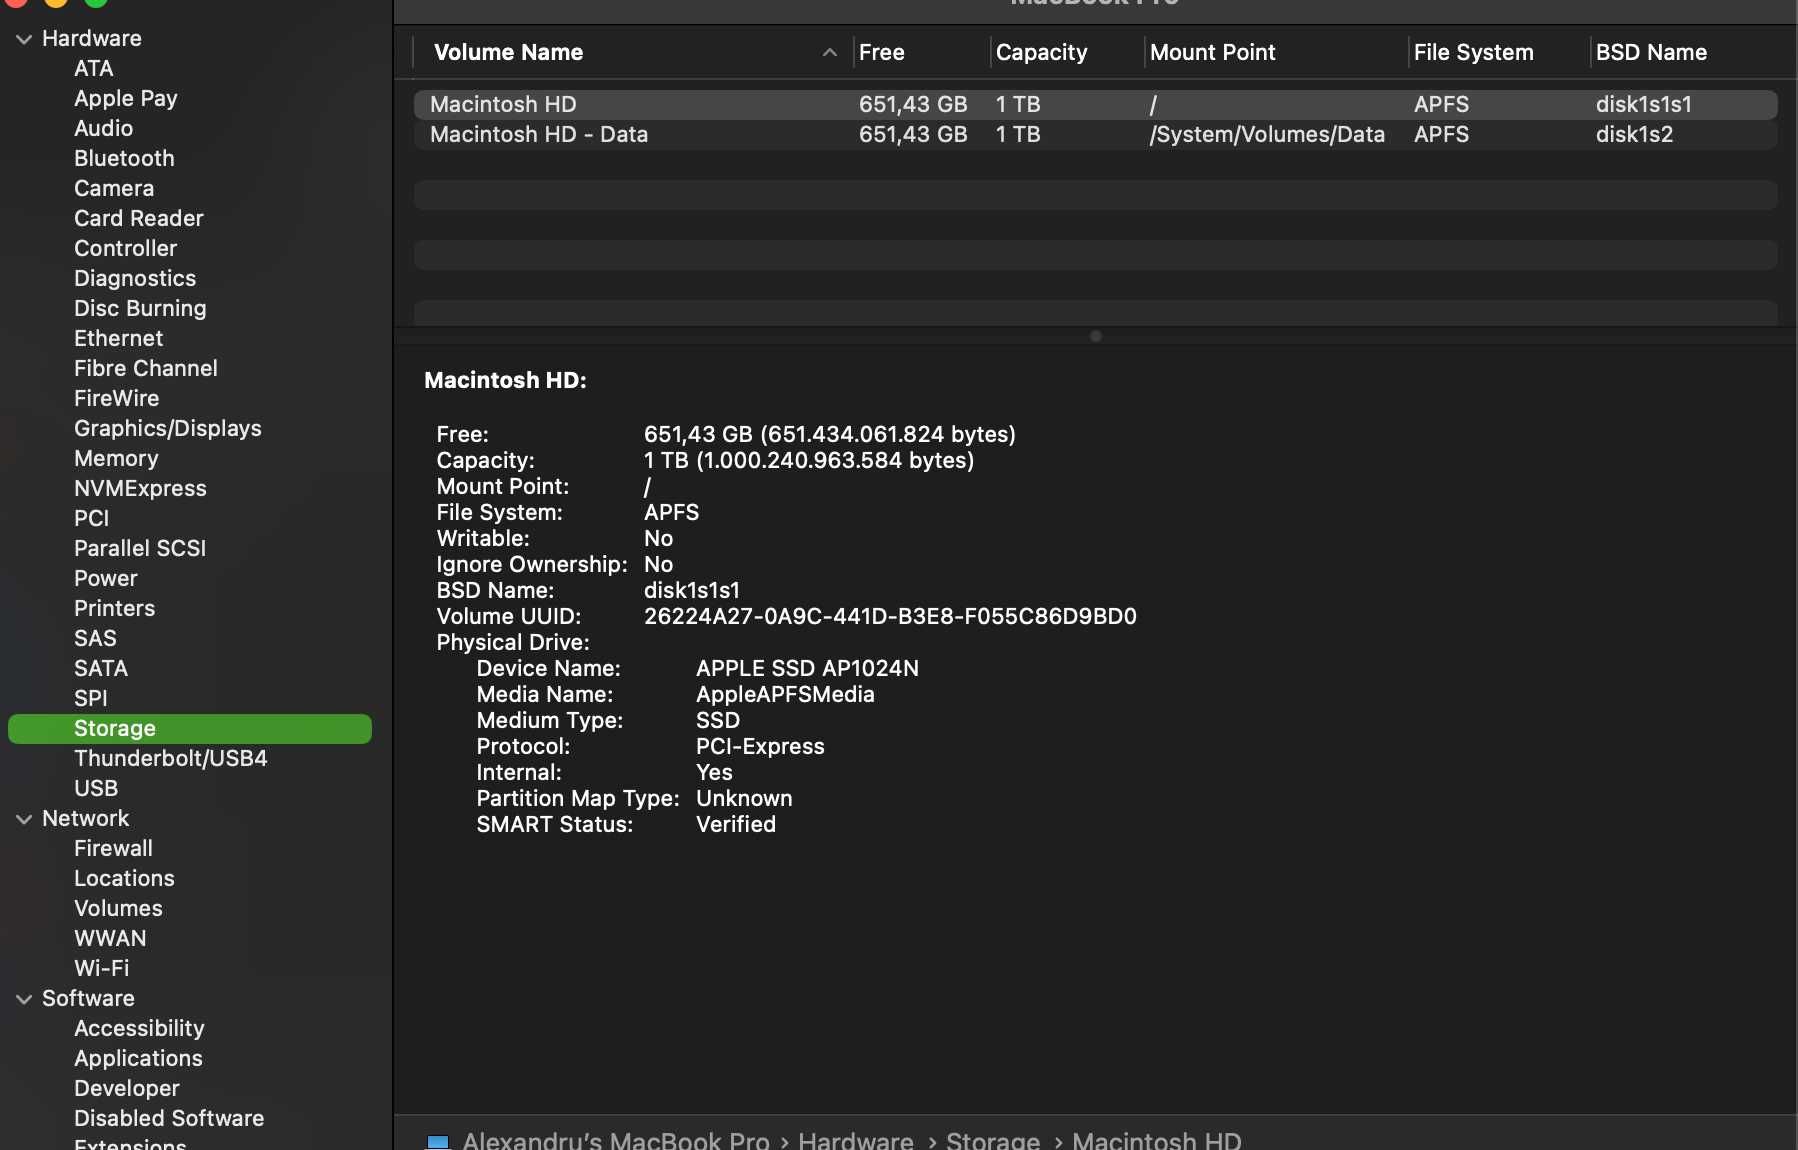
Task: Click the pane divider handle dot
Action: [x=1095, y=336]
